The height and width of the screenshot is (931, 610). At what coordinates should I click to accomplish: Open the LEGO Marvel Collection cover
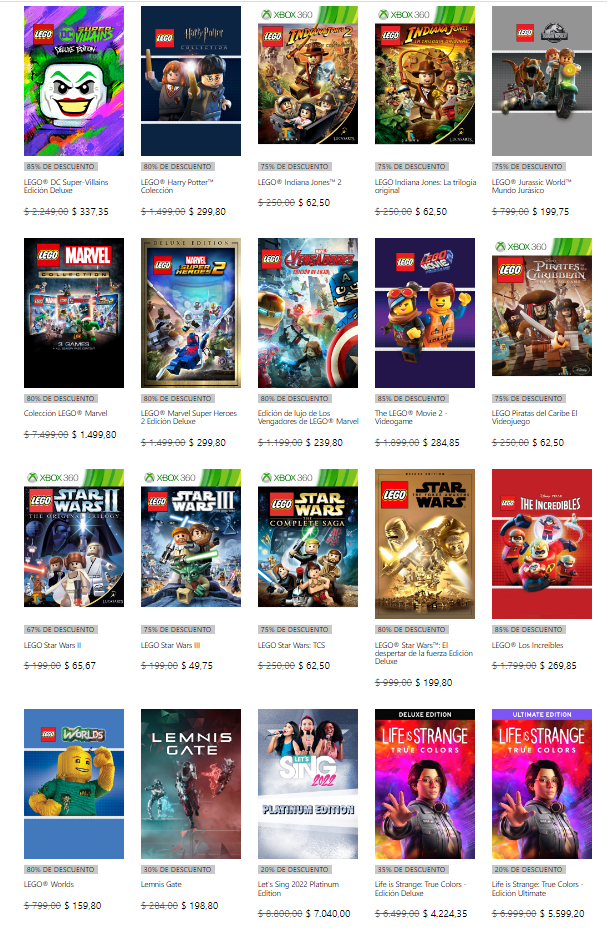click(x=74, y=313)
